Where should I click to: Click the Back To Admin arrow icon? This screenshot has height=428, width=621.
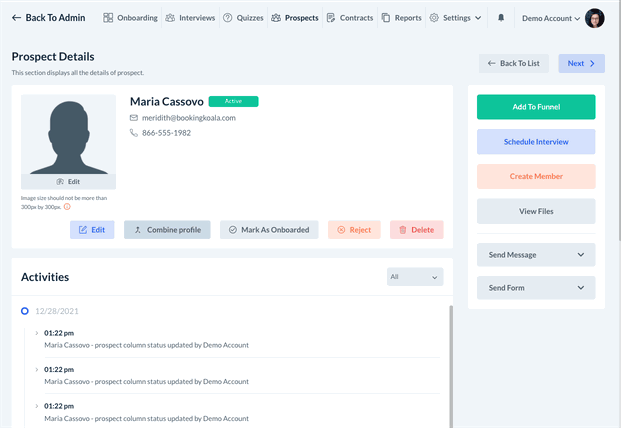pyautogui.click(x=16, y=18)
